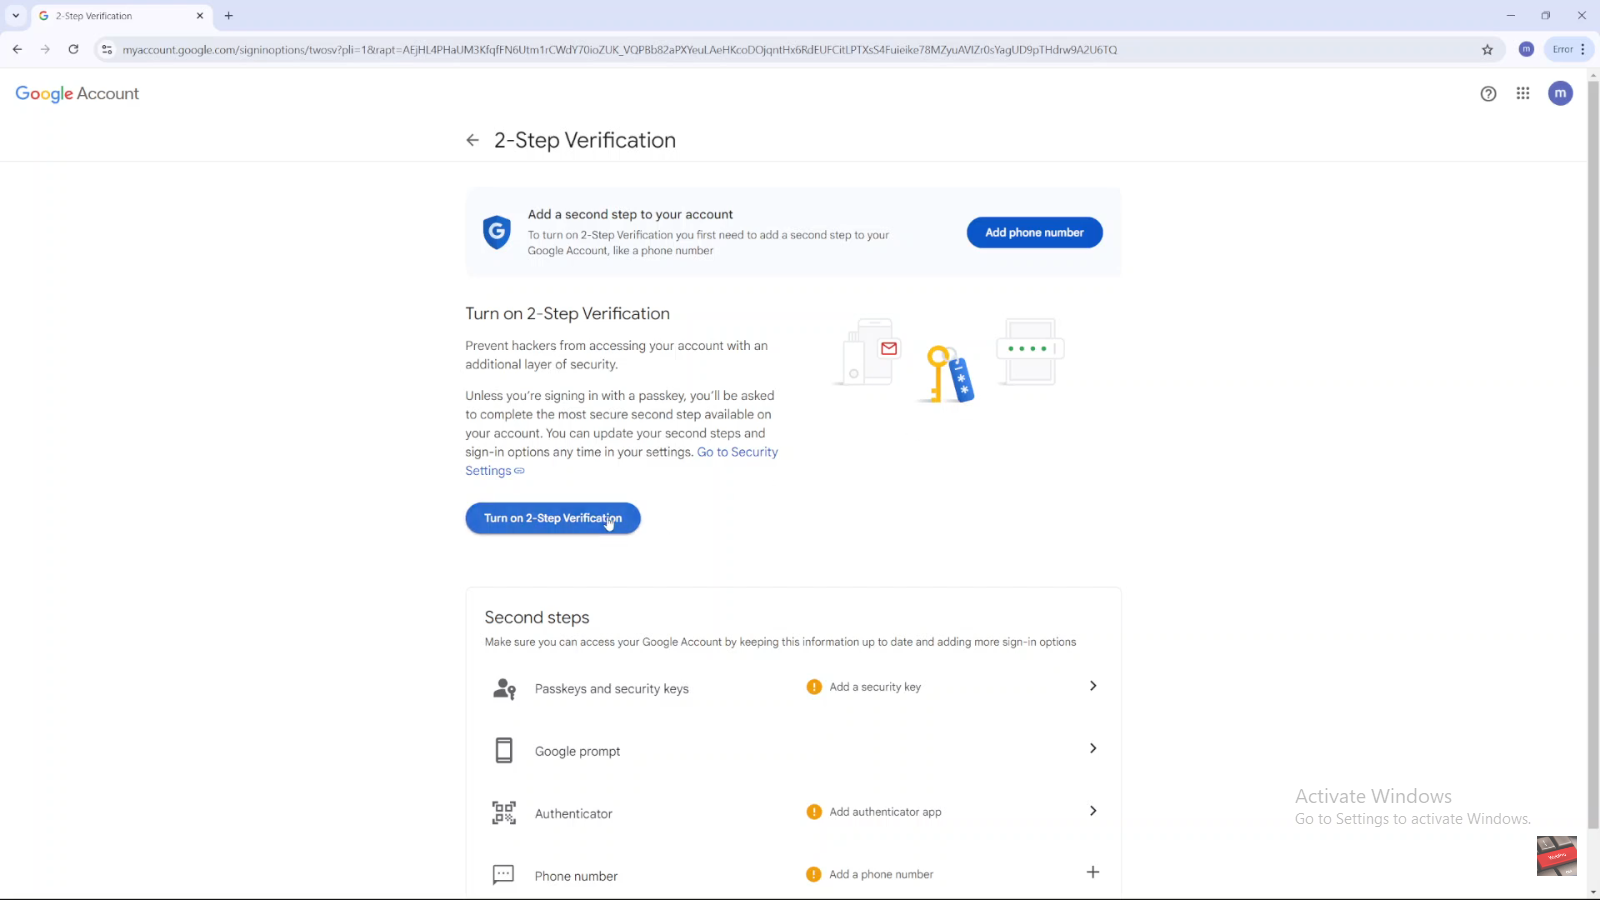Bookmark this page with the star icon
This screenshot has width=1600, height=900.
coord(1487,49)
